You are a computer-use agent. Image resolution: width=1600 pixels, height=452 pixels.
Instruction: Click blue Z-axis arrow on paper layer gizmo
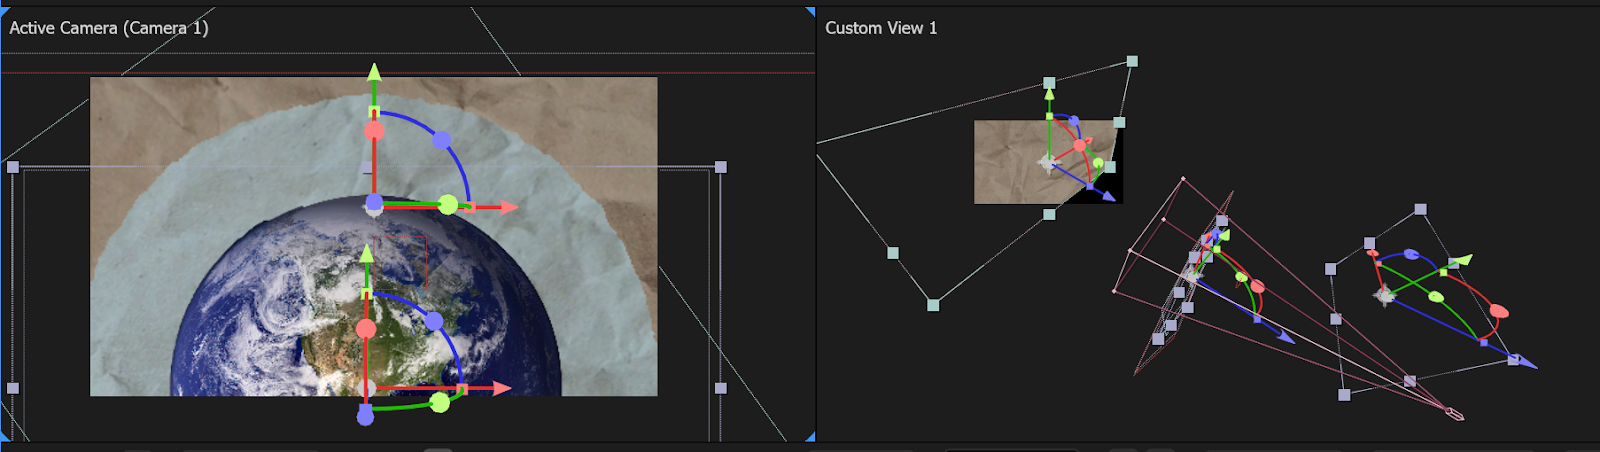pos(1108,196)
